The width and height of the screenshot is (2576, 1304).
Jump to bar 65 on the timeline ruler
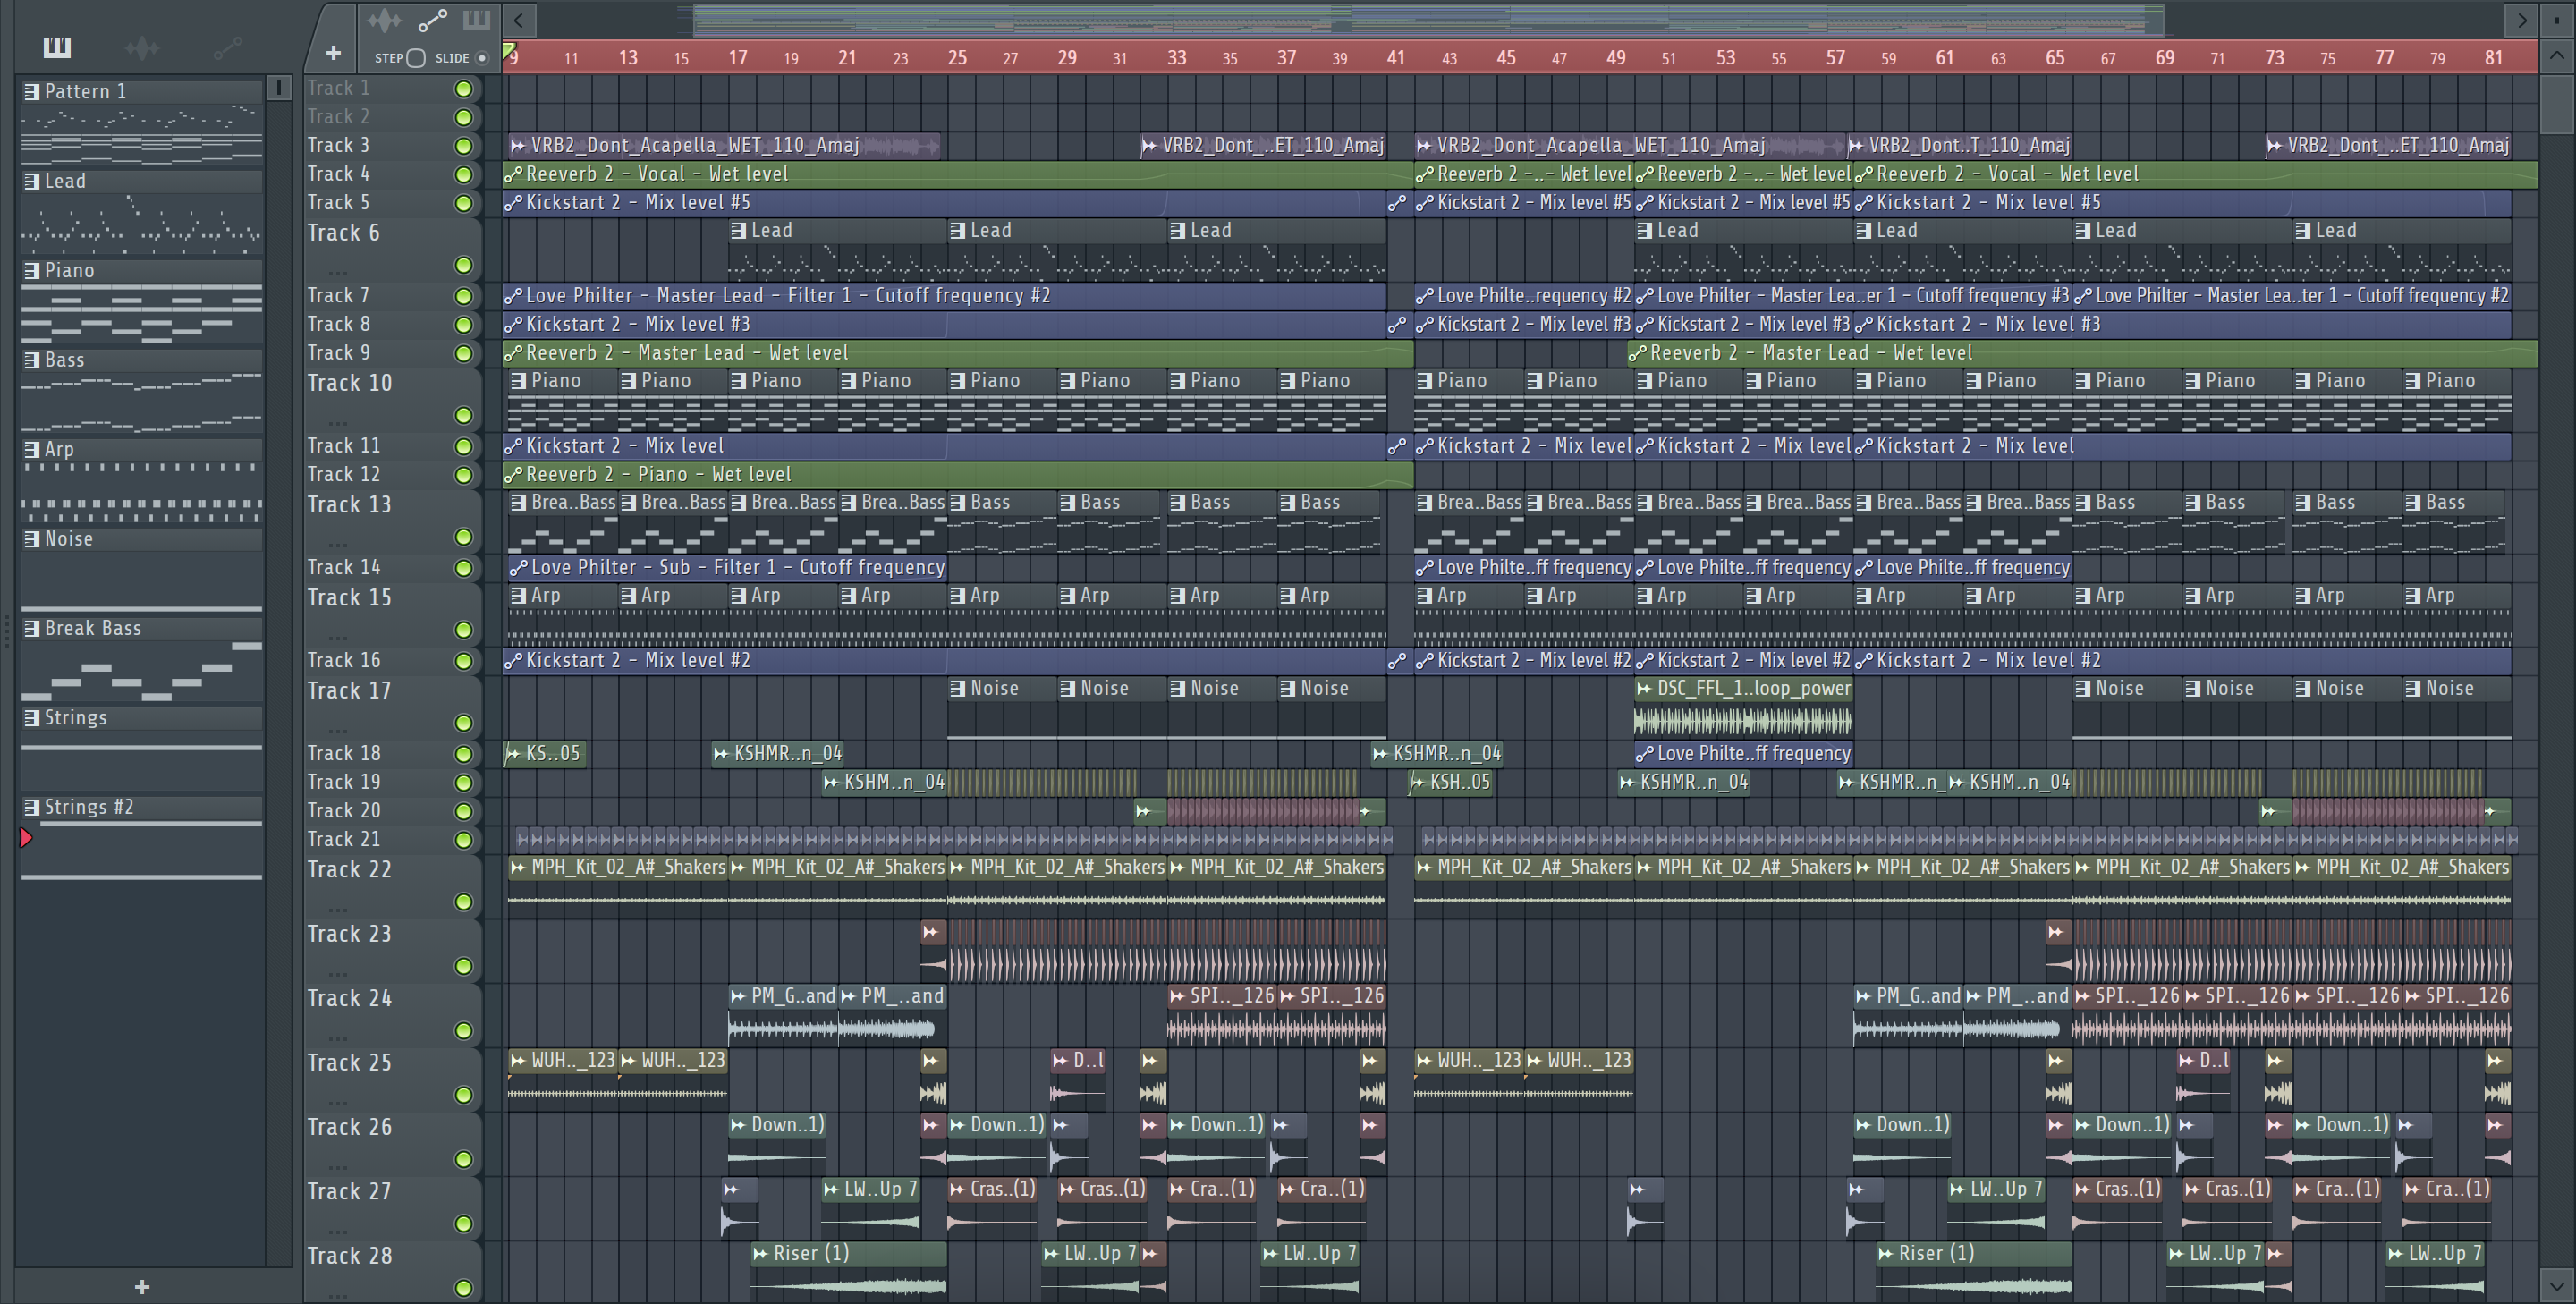[2054, 58]
